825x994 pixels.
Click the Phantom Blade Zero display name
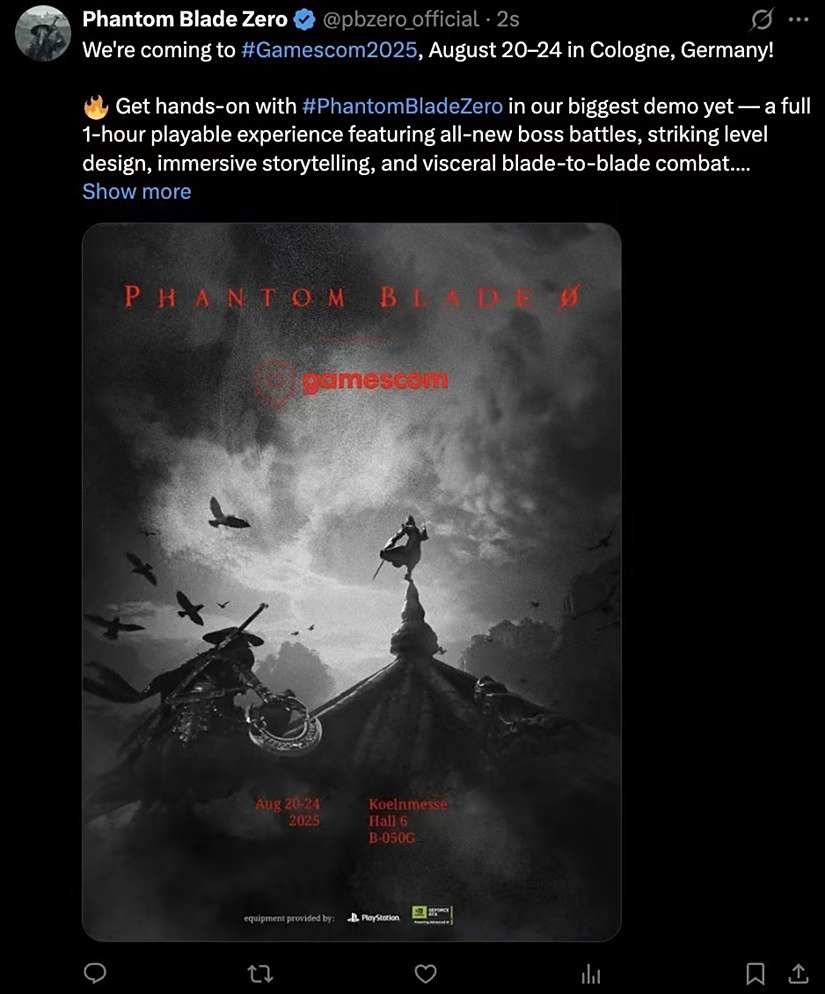185,20
